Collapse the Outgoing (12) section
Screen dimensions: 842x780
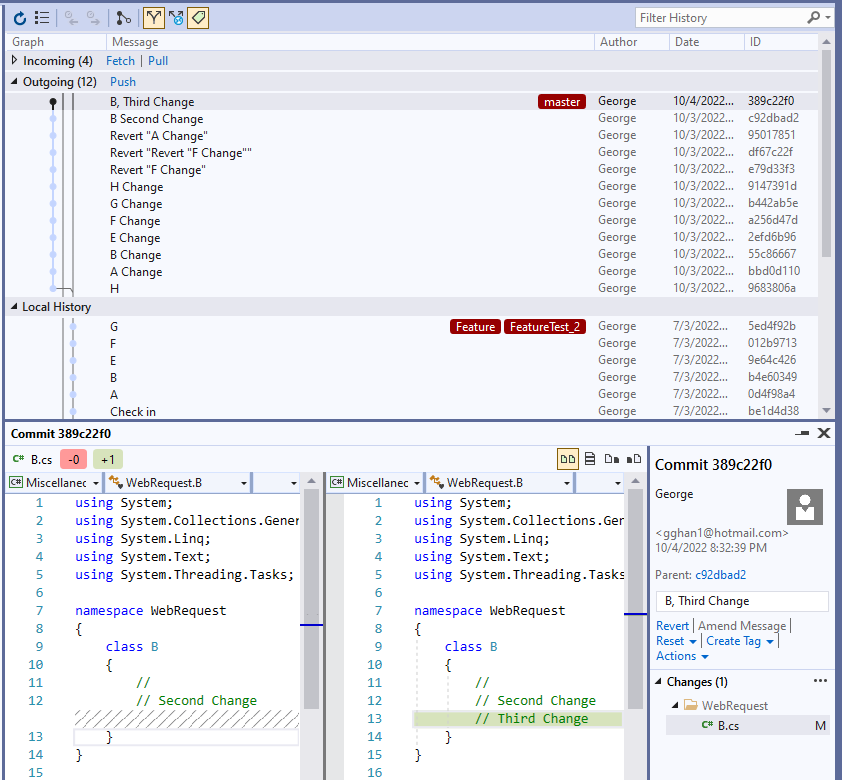(x=15, y=82)
